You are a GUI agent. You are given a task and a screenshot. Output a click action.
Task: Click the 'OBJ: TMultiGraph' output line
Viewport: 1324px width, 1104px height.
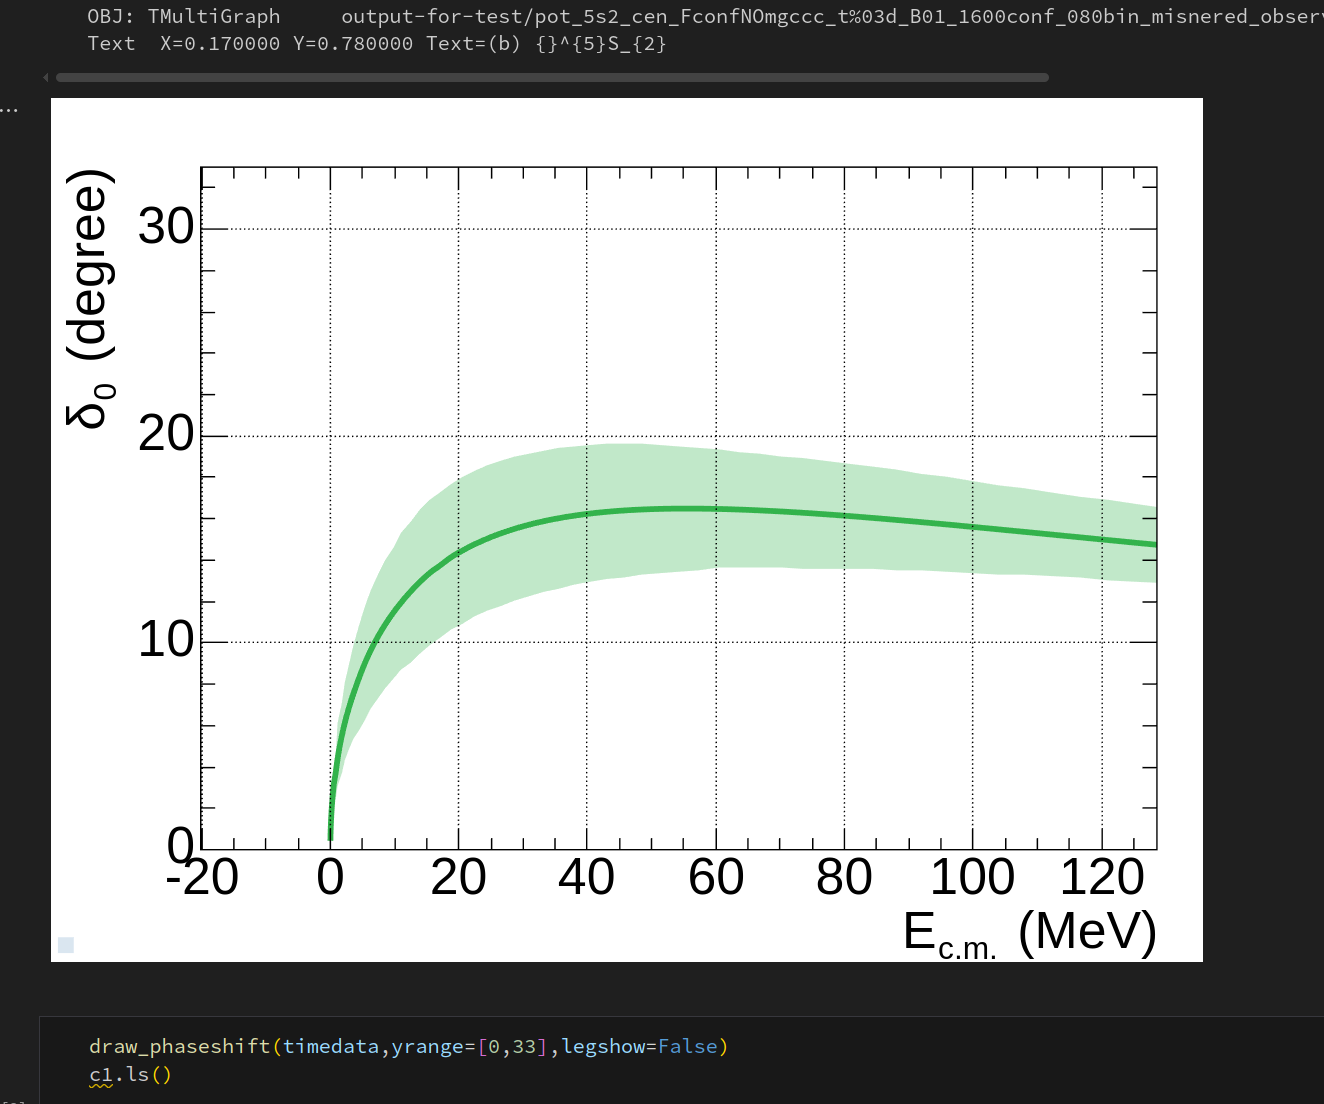(183, 16)
